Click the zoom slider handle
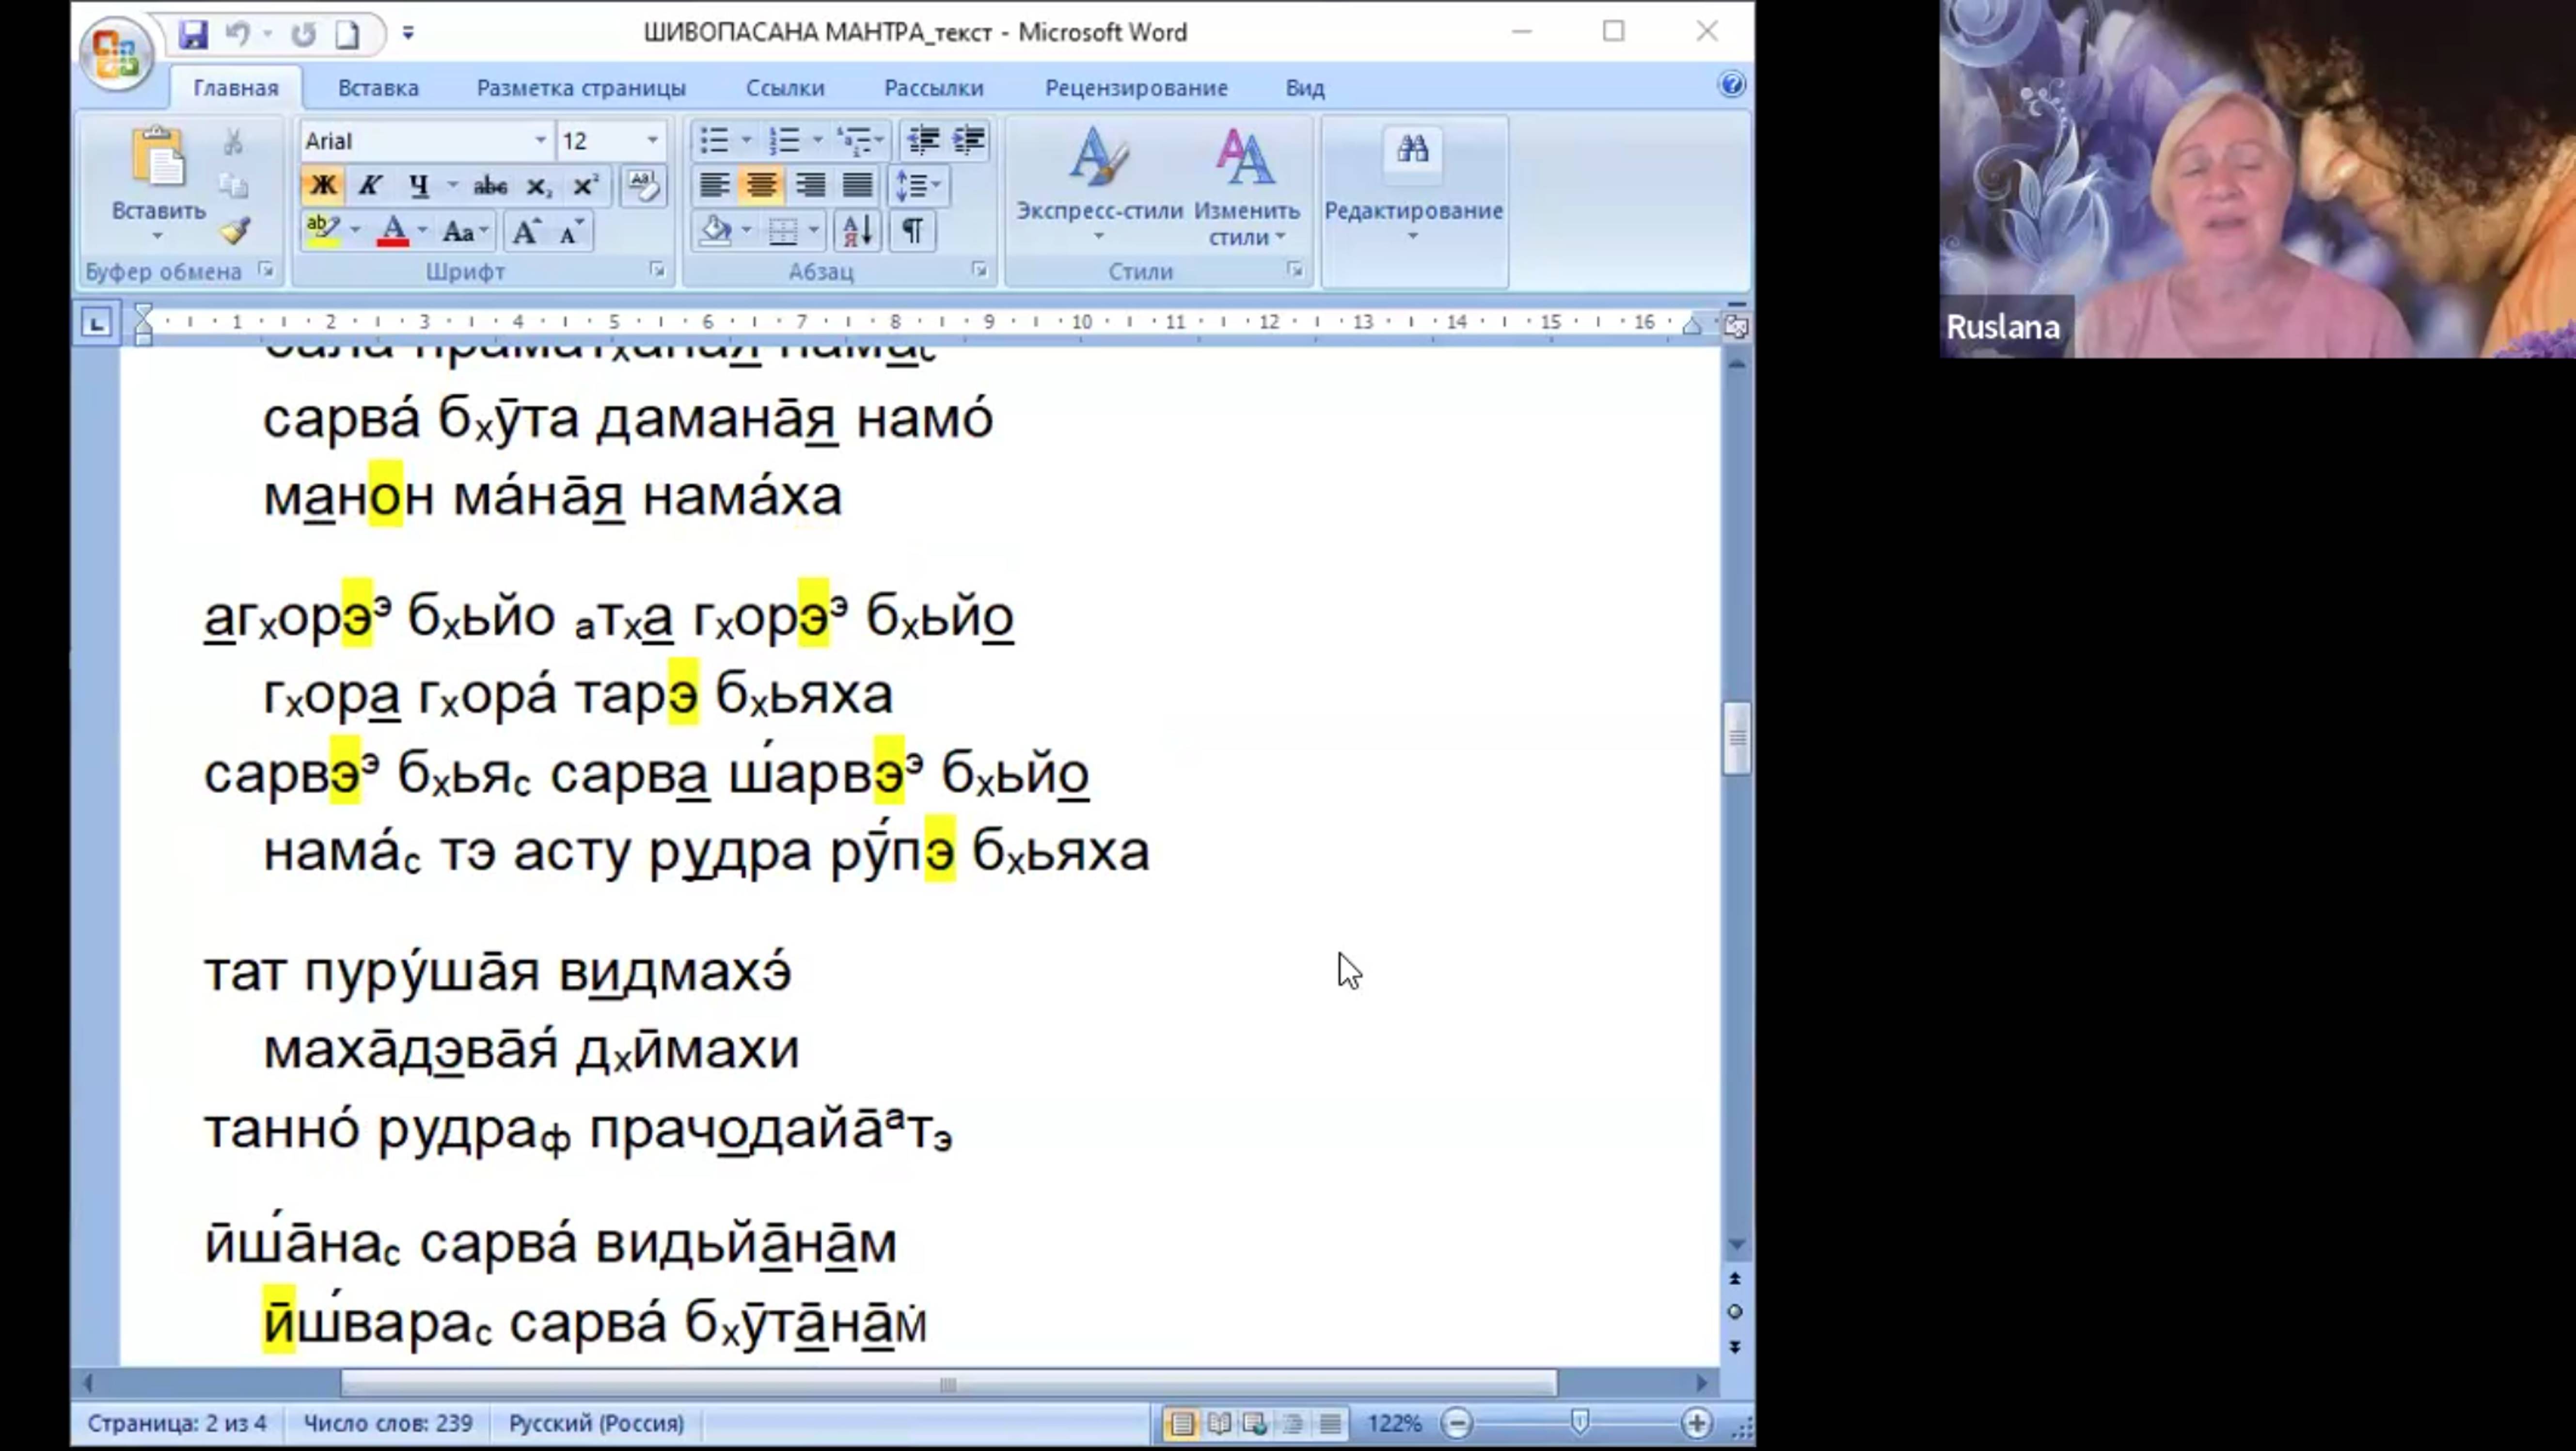Image resolution: width=2576 pixels, height=1451 pixels. (1579, 1422)
